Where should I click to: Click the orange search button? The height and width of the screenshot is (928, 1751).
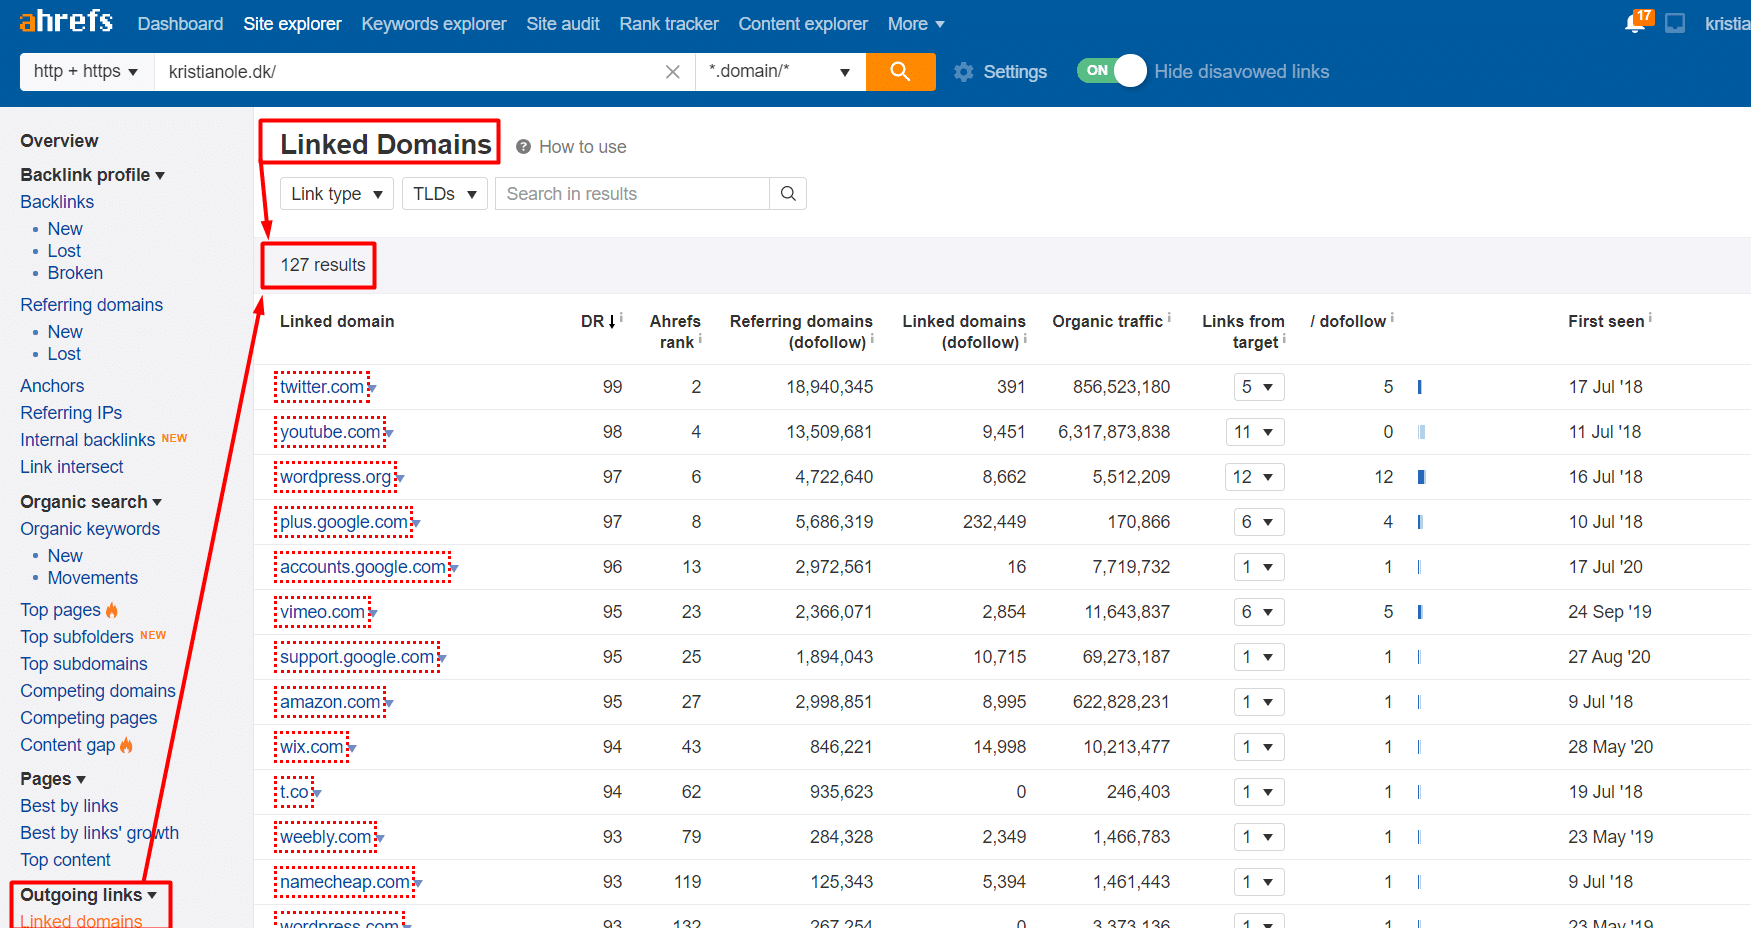(x=900, y=72)
